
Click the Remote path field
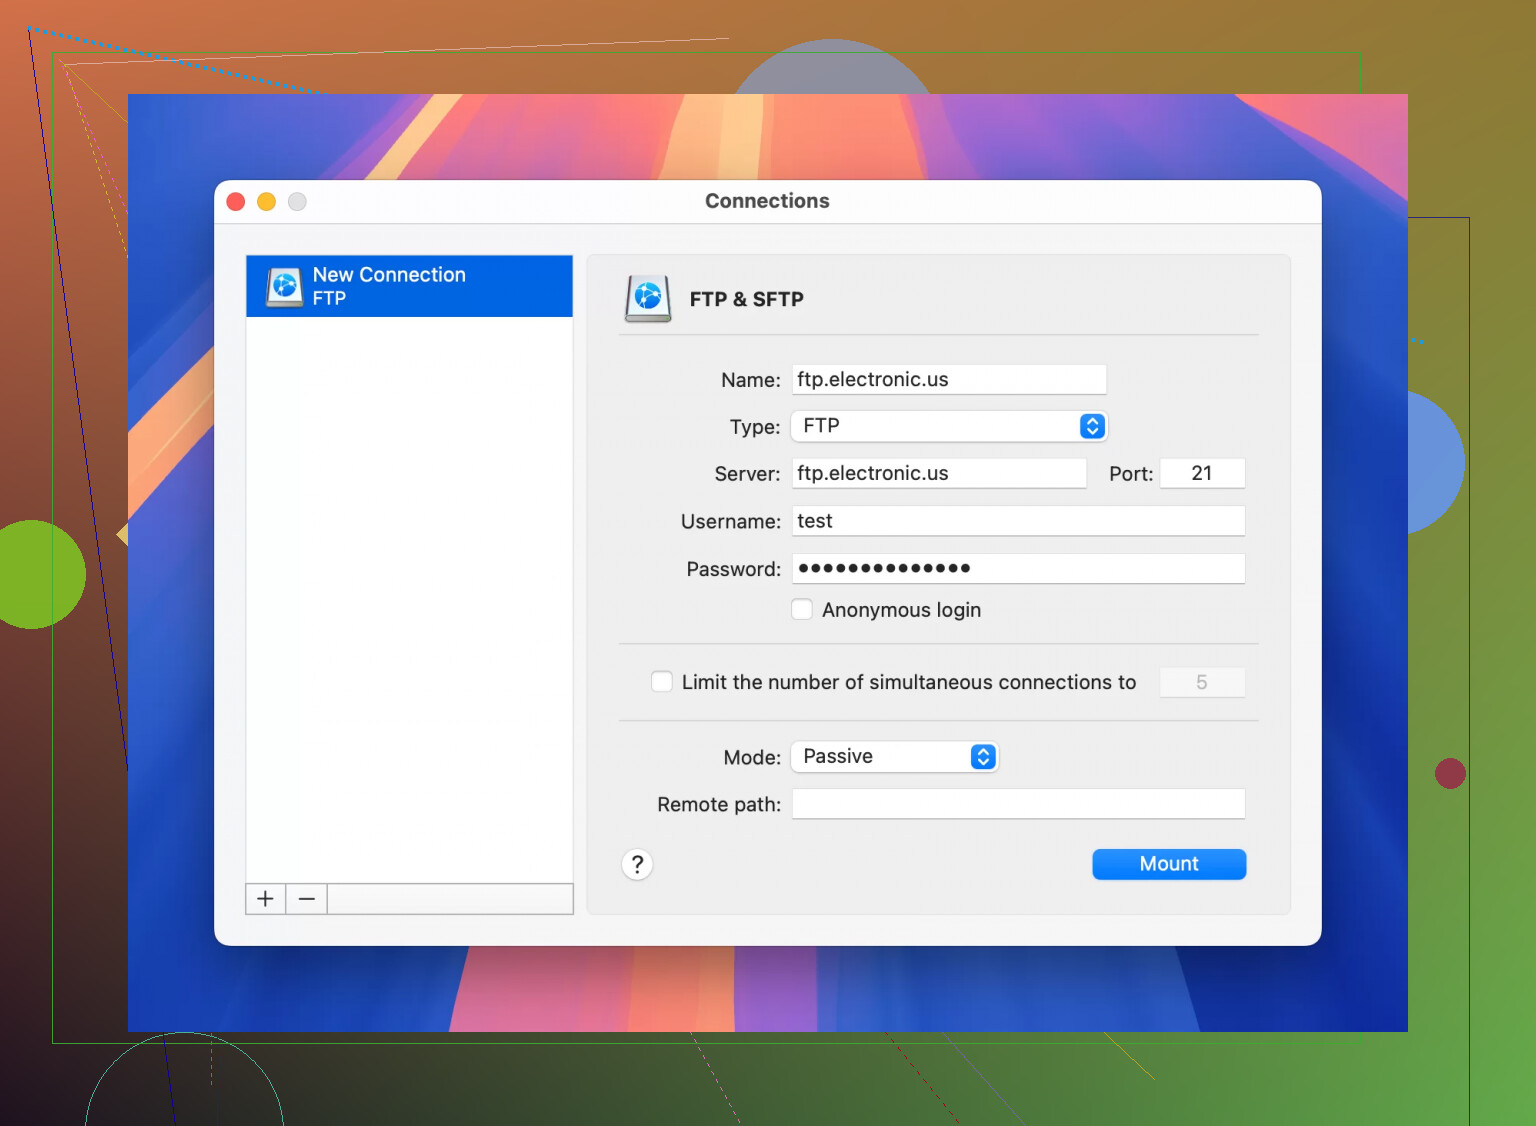coord(1018,804)
